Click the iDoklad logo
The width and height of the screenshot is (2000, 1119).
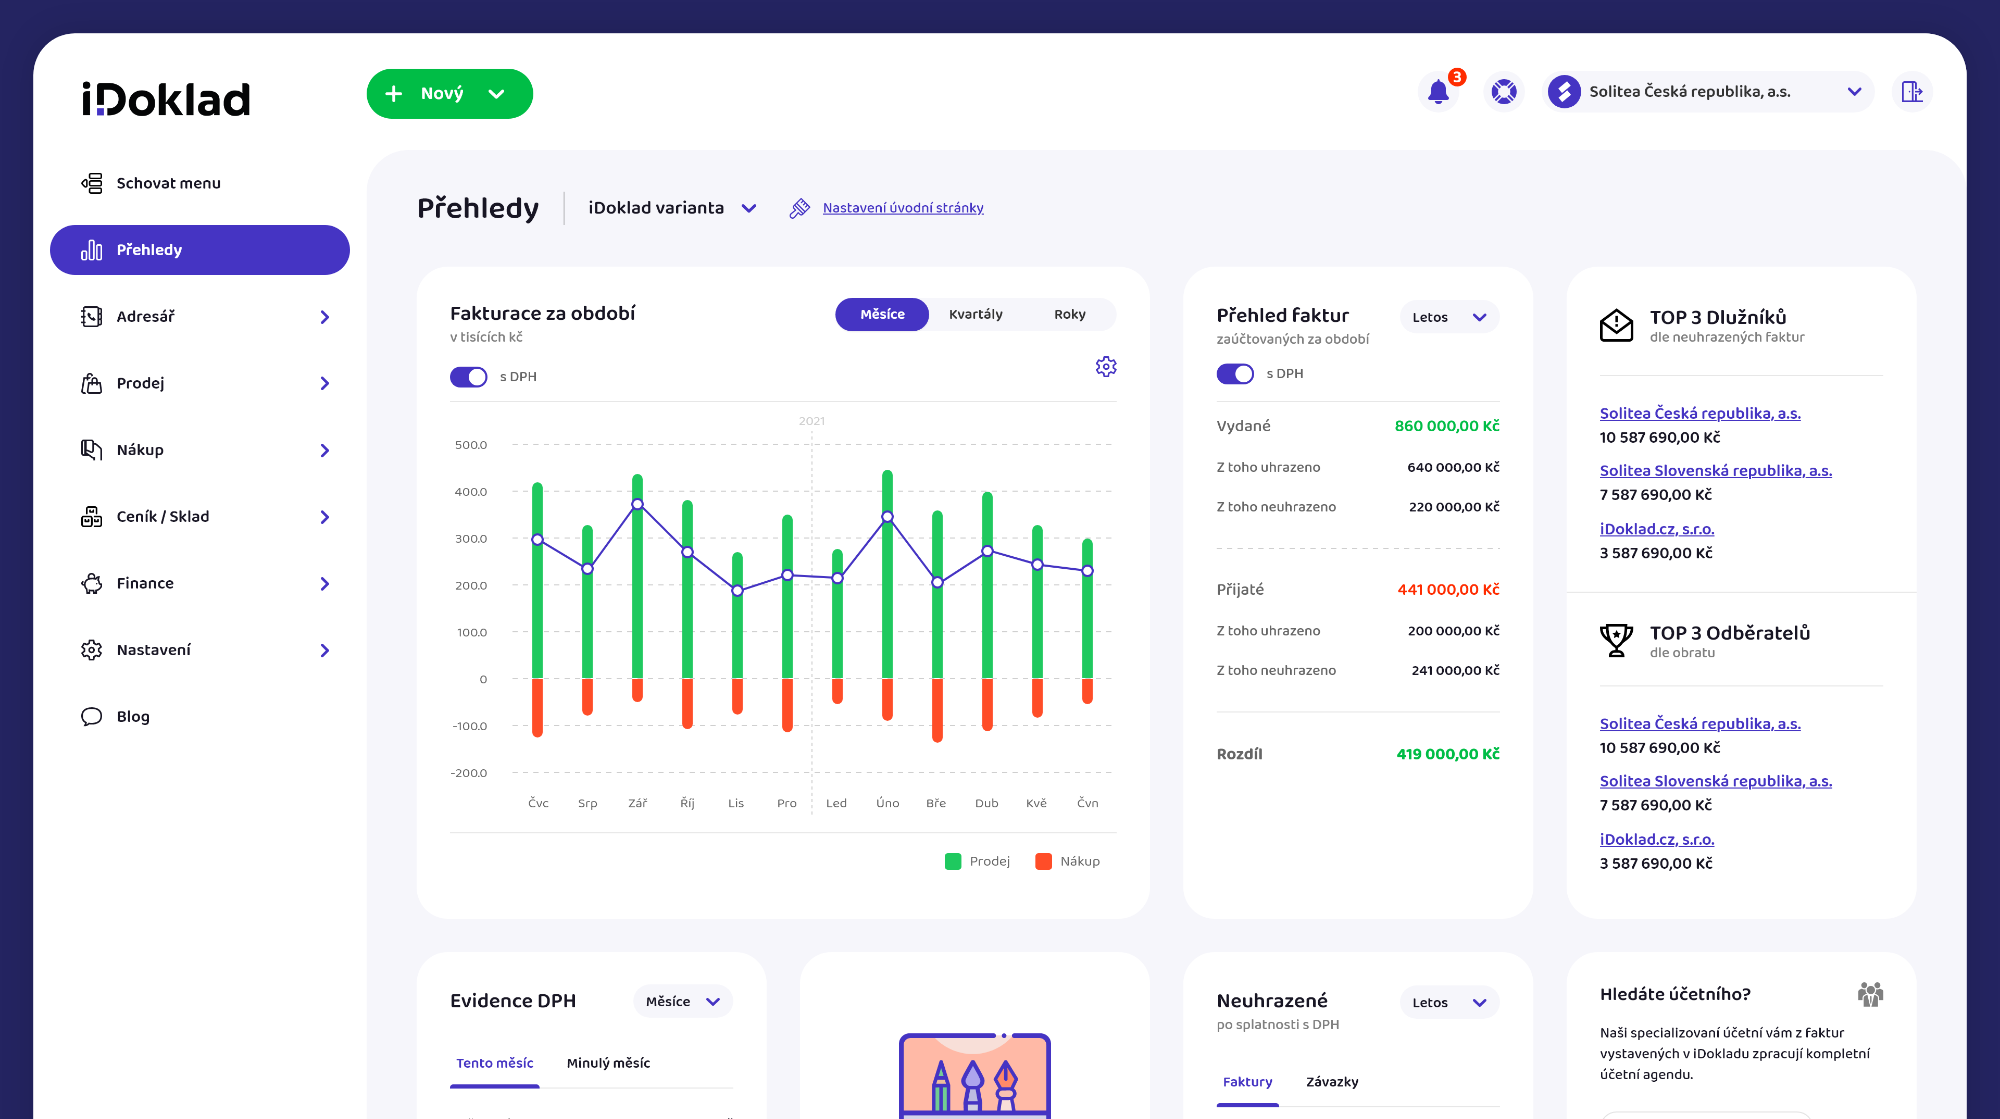point(166,99)
